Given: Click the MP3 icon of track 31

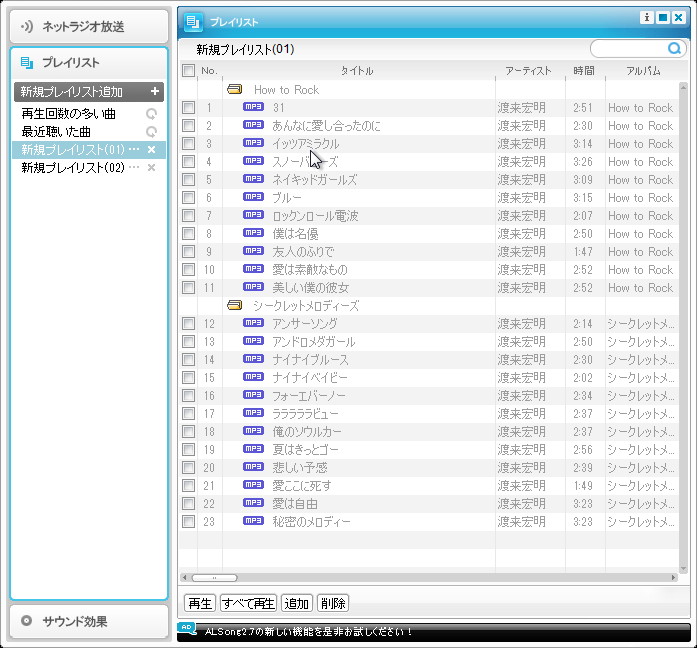Looking at the screenshot, I should point(253,107).
